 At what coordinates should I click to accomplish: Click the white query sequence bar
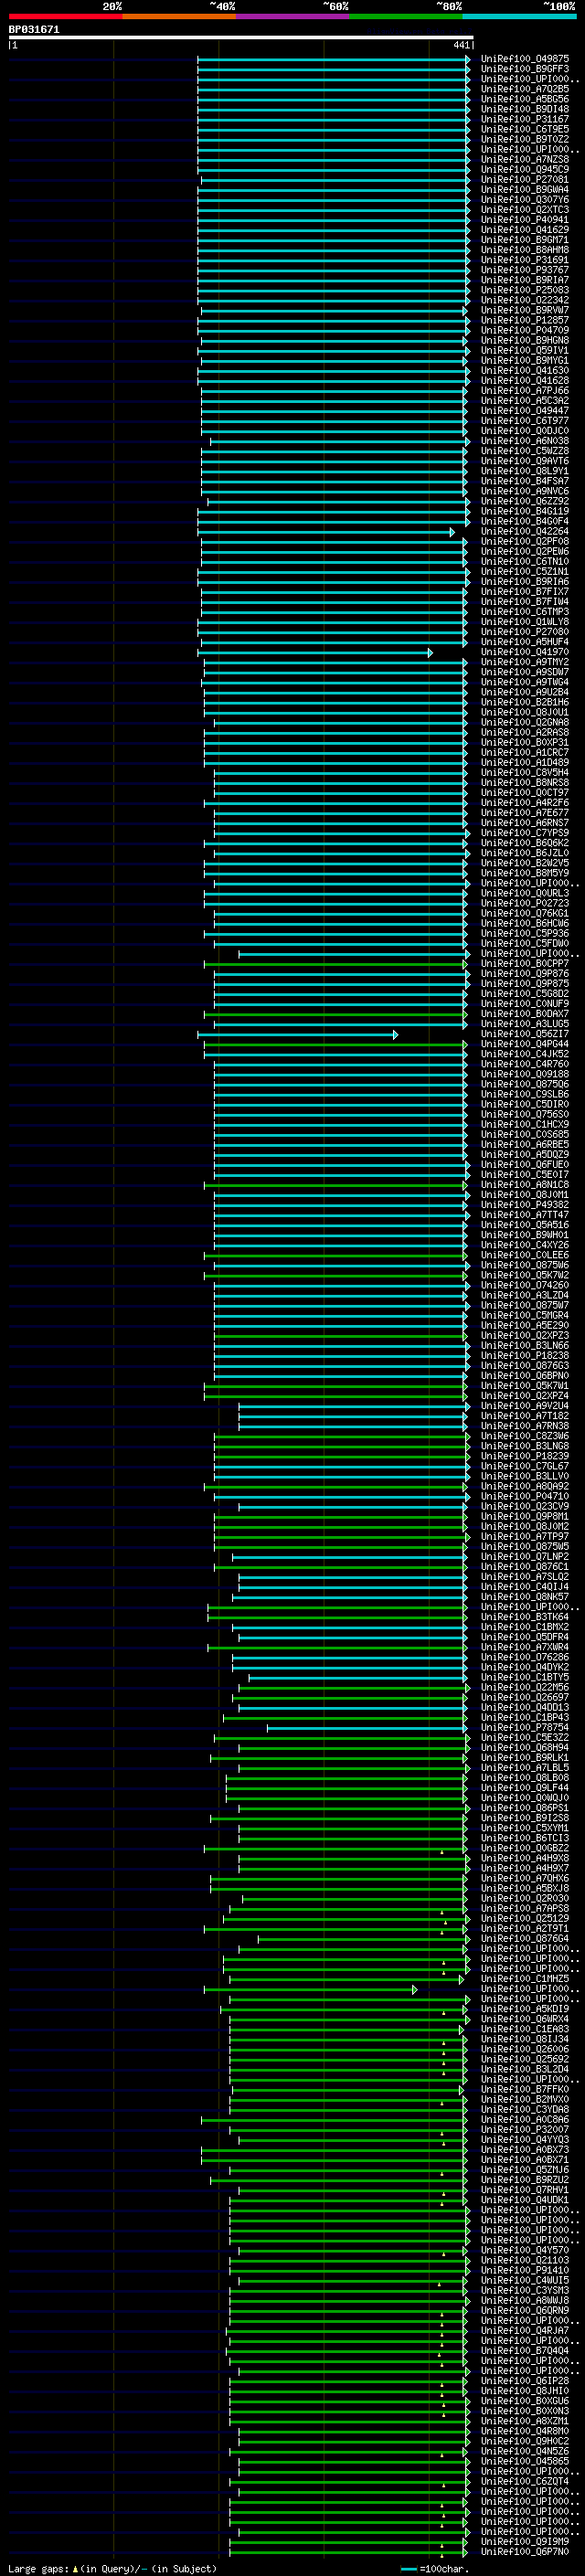241,38
